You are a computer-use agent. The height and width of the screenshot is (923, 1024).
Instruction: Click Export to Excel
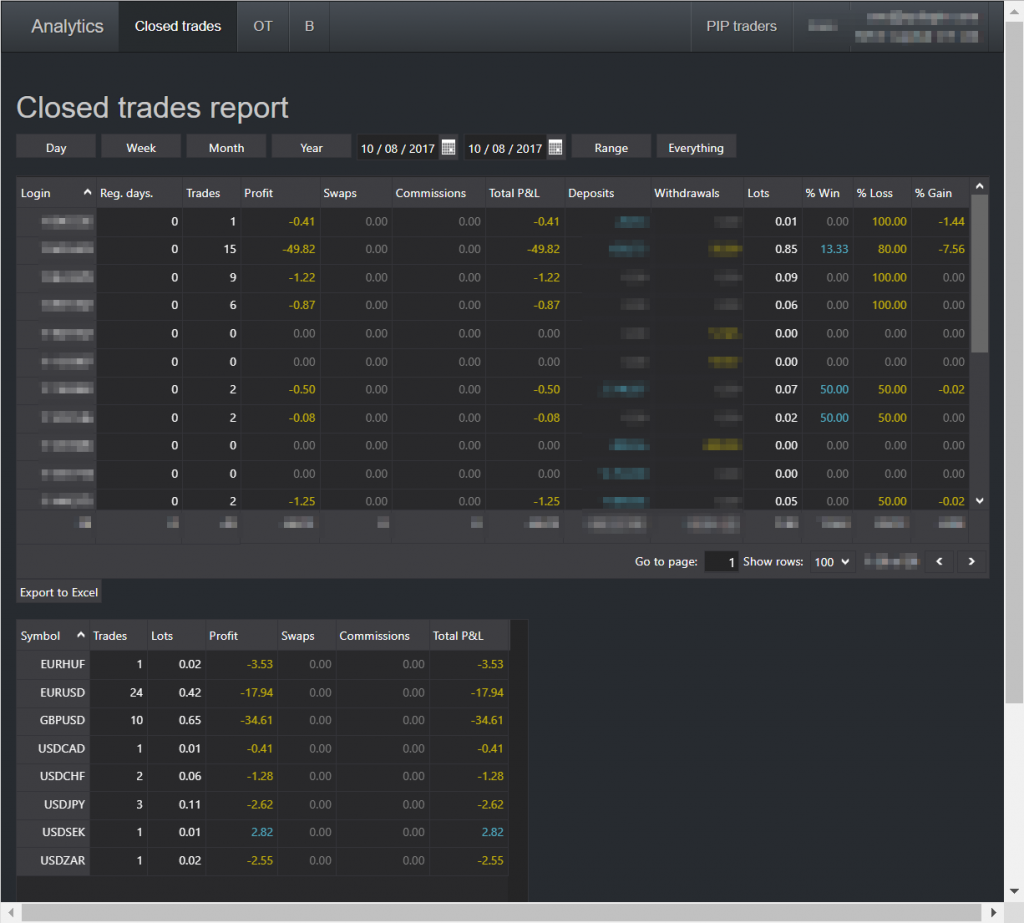(x=58, y=591)
